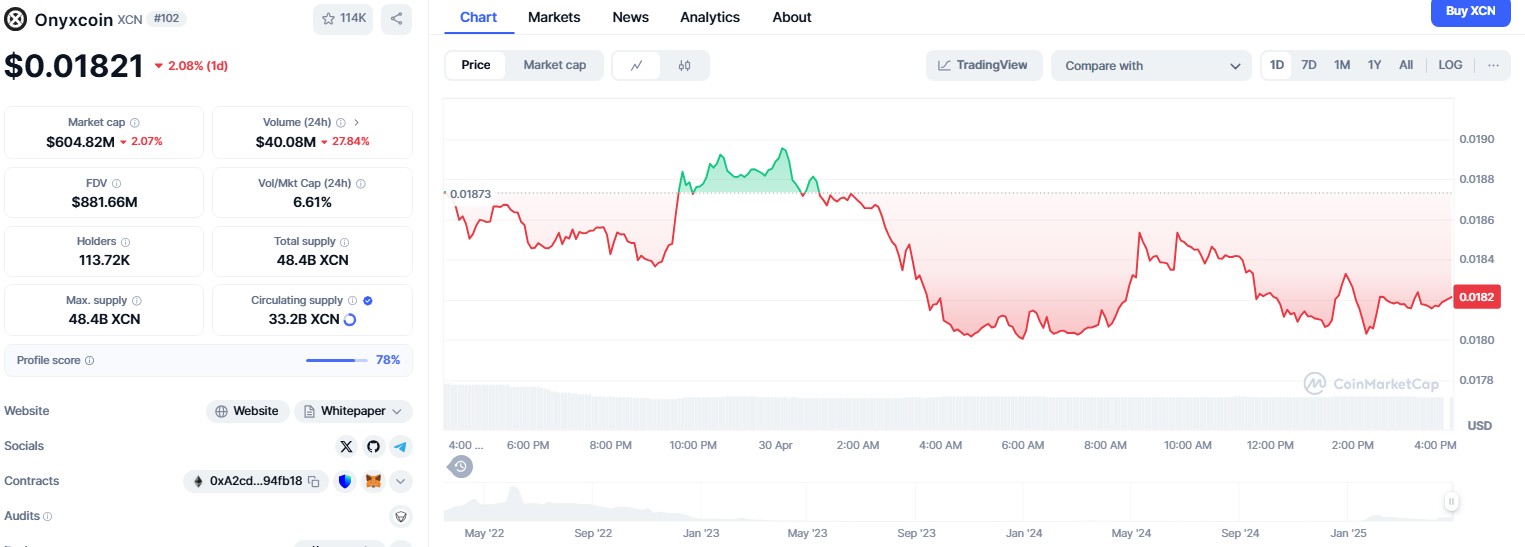Switch to candlestick chart view
1525x547 pixels.
pos(684,66)
